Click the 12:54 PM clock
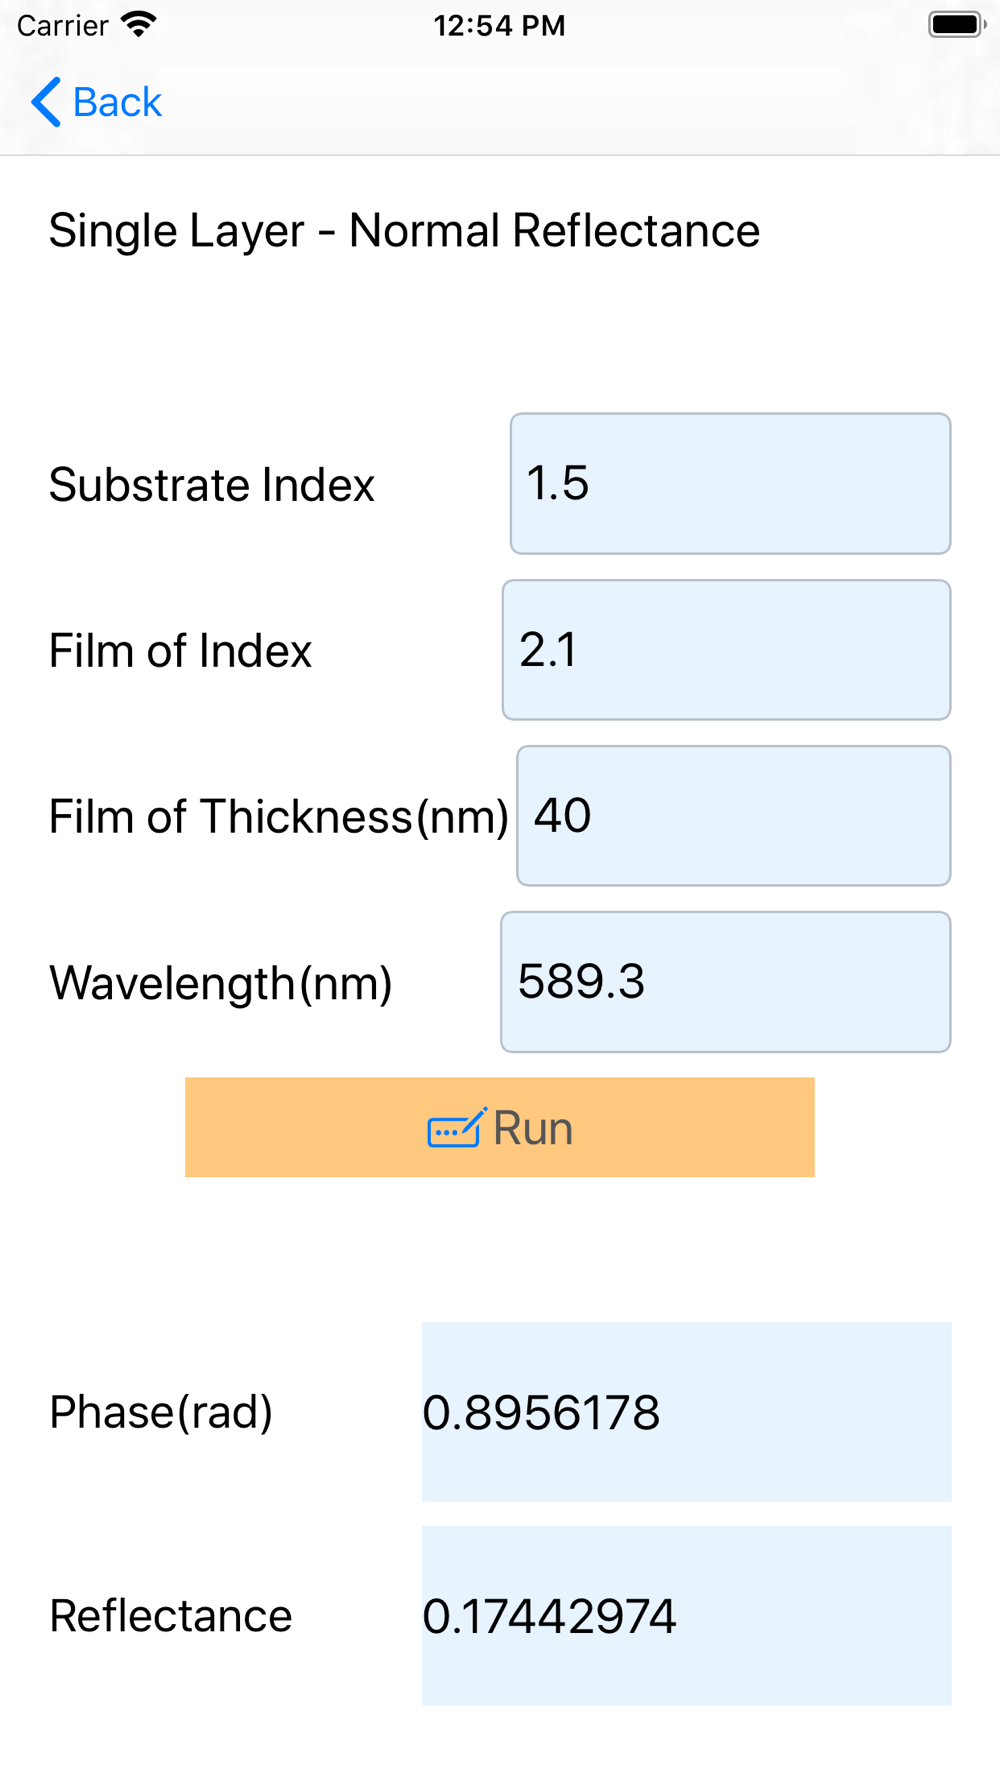Image resolution: width=1000 pixels, height=1778 pixels. coord(500,25)
